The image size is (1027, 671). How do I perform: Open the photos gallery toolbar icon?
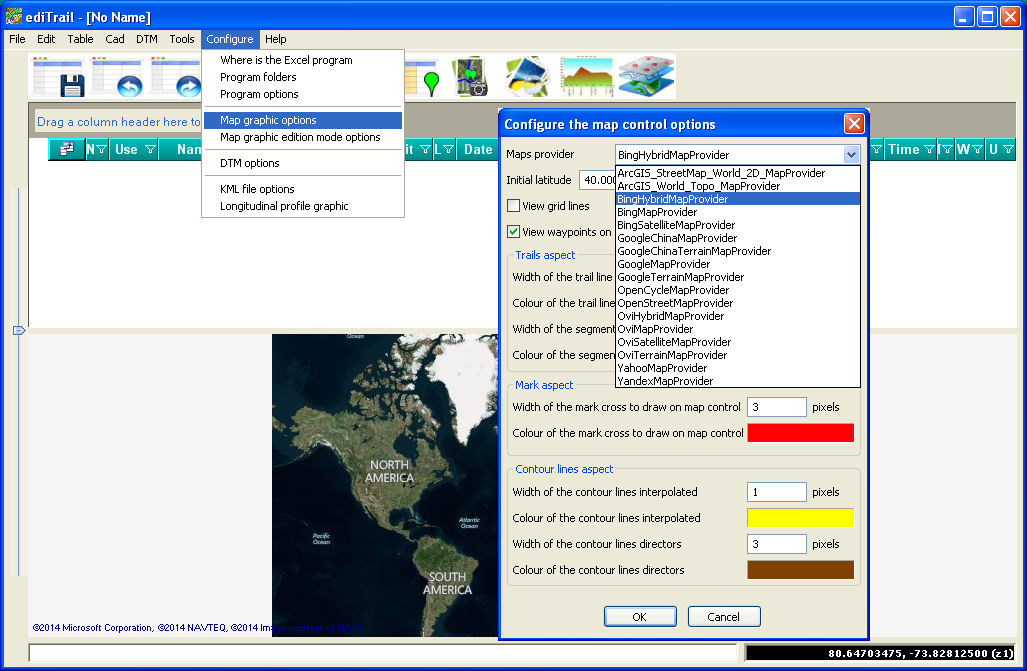527,77
